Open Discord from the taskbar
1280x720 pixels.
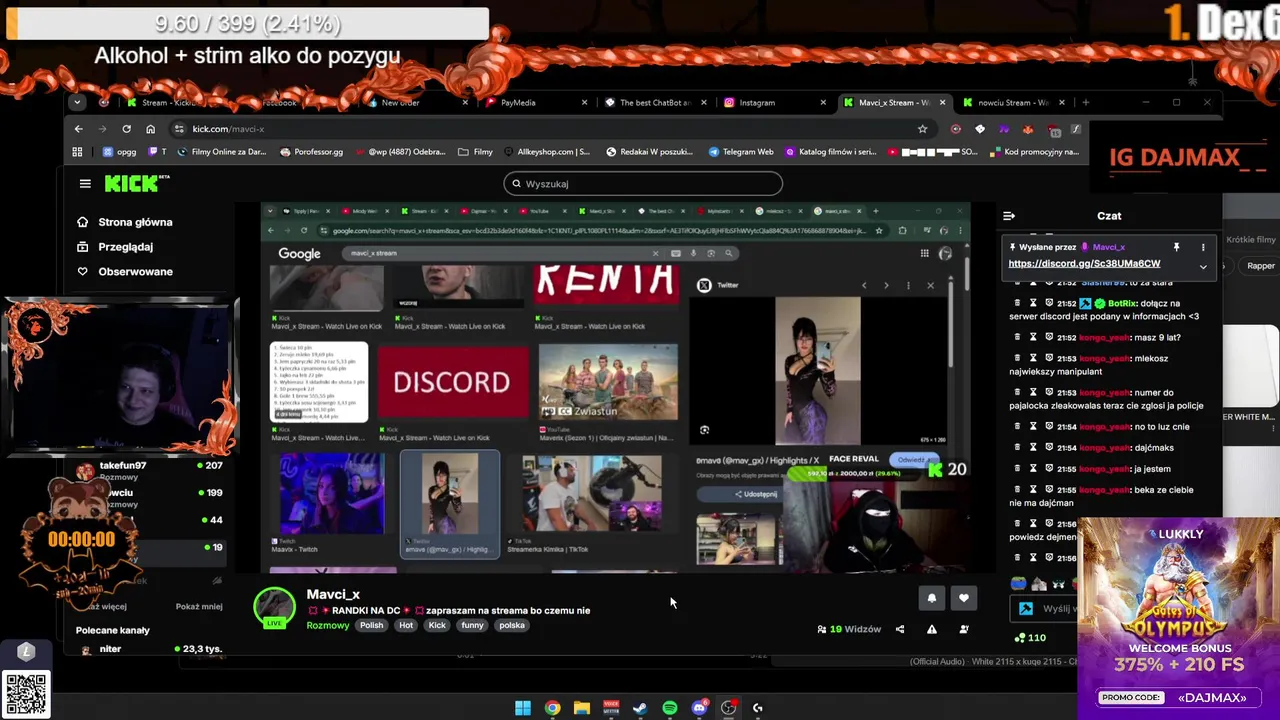699,708
